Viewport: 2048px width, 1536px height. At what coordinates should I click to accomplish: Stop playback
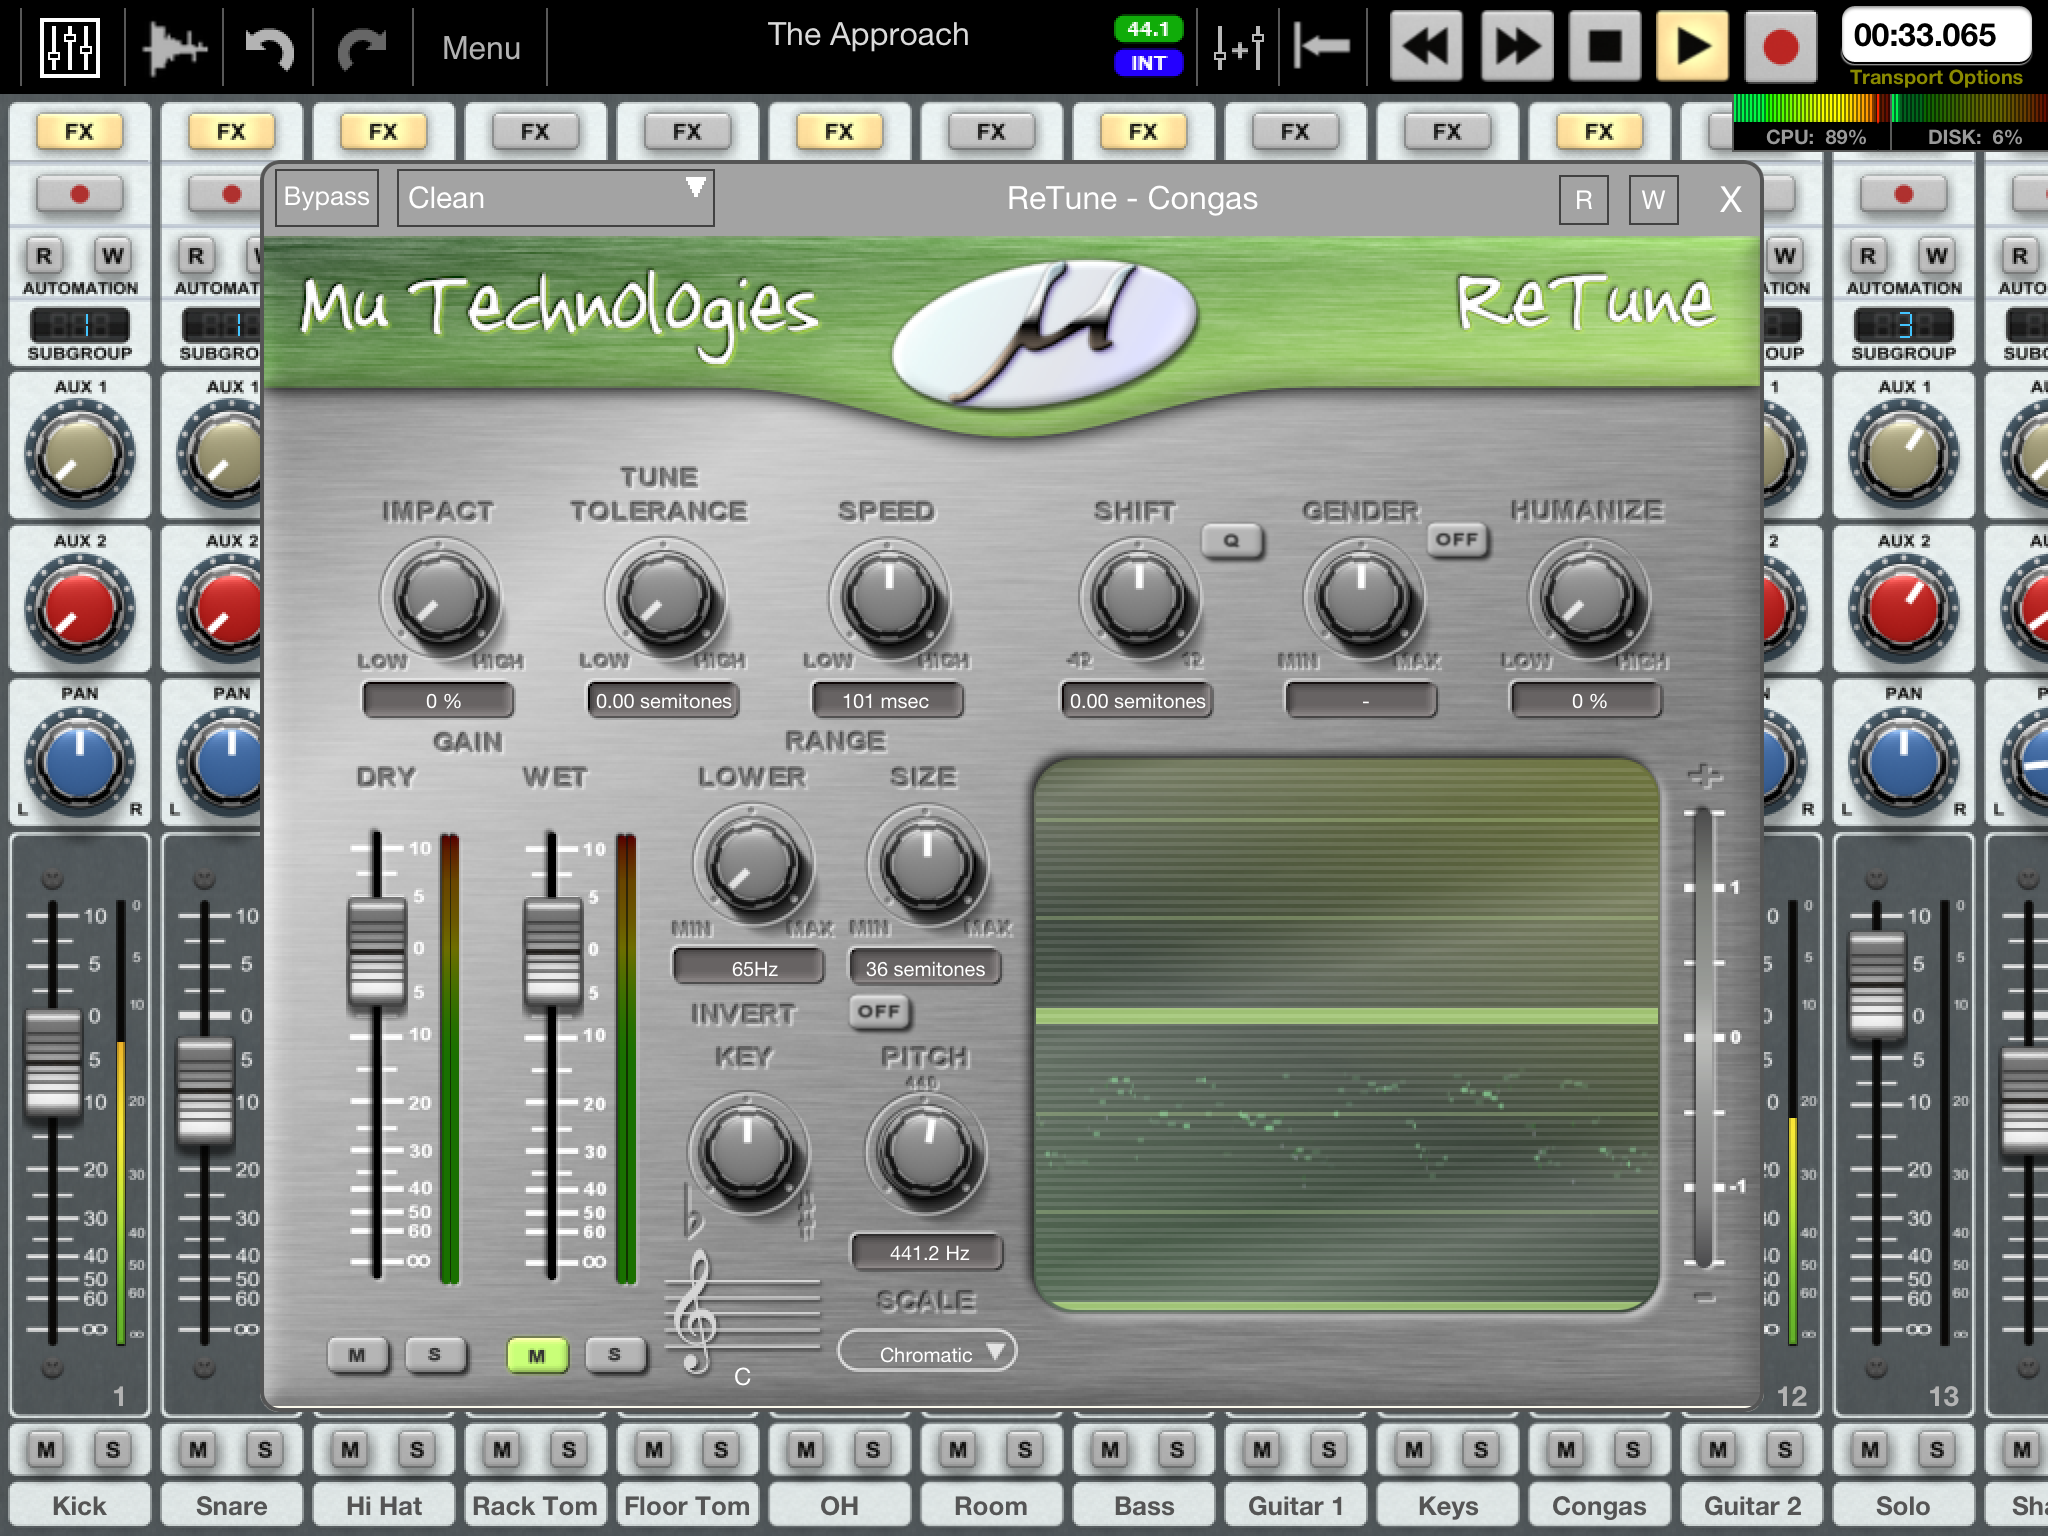click(1606, 46)
